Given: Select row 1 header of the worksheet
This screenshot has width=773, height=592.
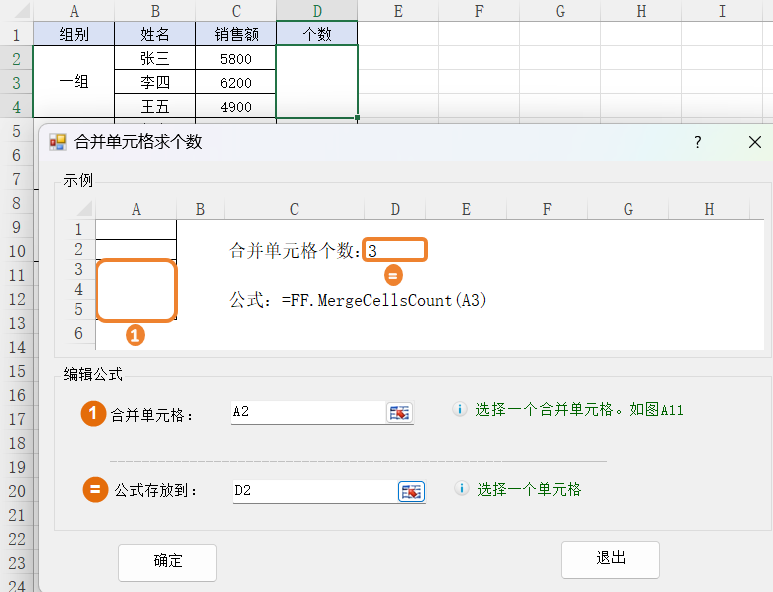Looking at the screenshot, I should coord(15,35).
